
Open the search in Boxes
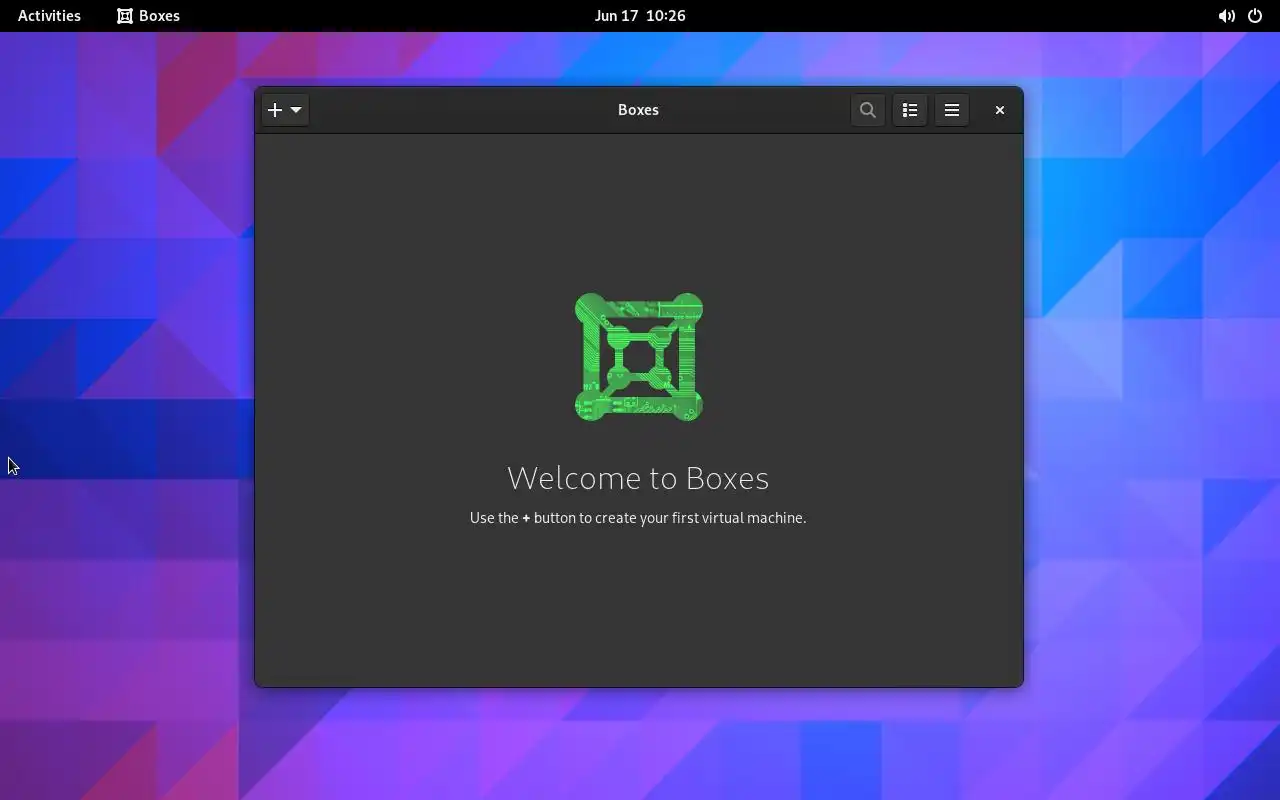click(x=868, y=110)
